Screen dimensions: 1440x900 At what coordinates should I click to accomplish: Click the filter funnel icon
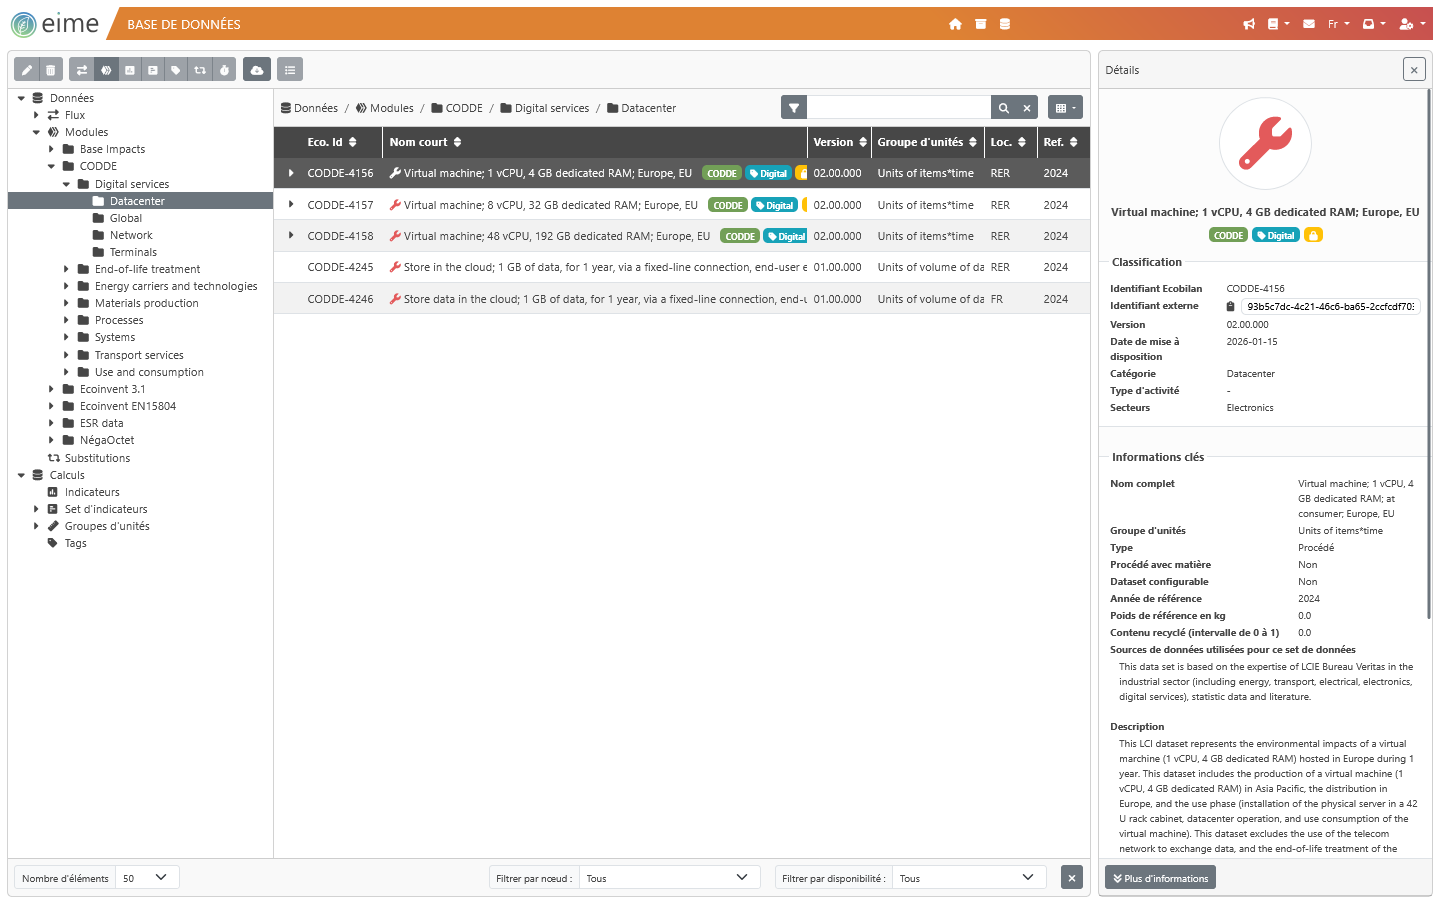tap(794, 108)
